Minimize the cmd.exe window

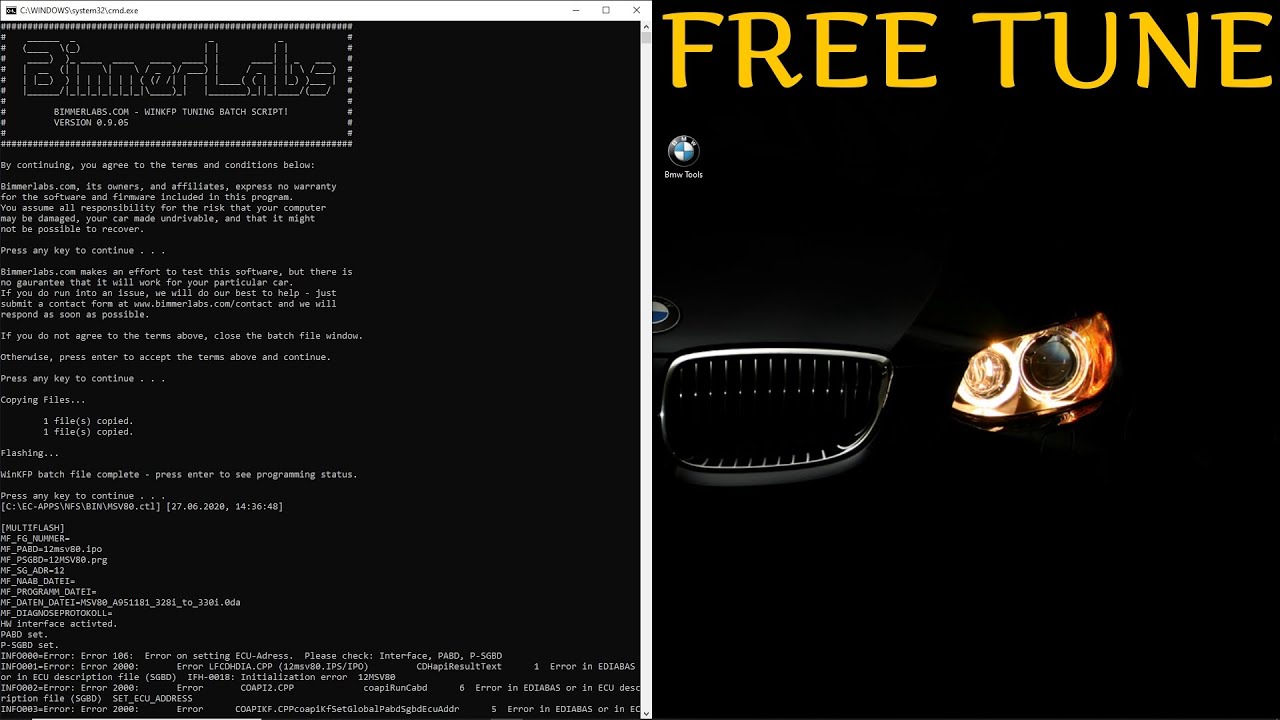point(575,10)
